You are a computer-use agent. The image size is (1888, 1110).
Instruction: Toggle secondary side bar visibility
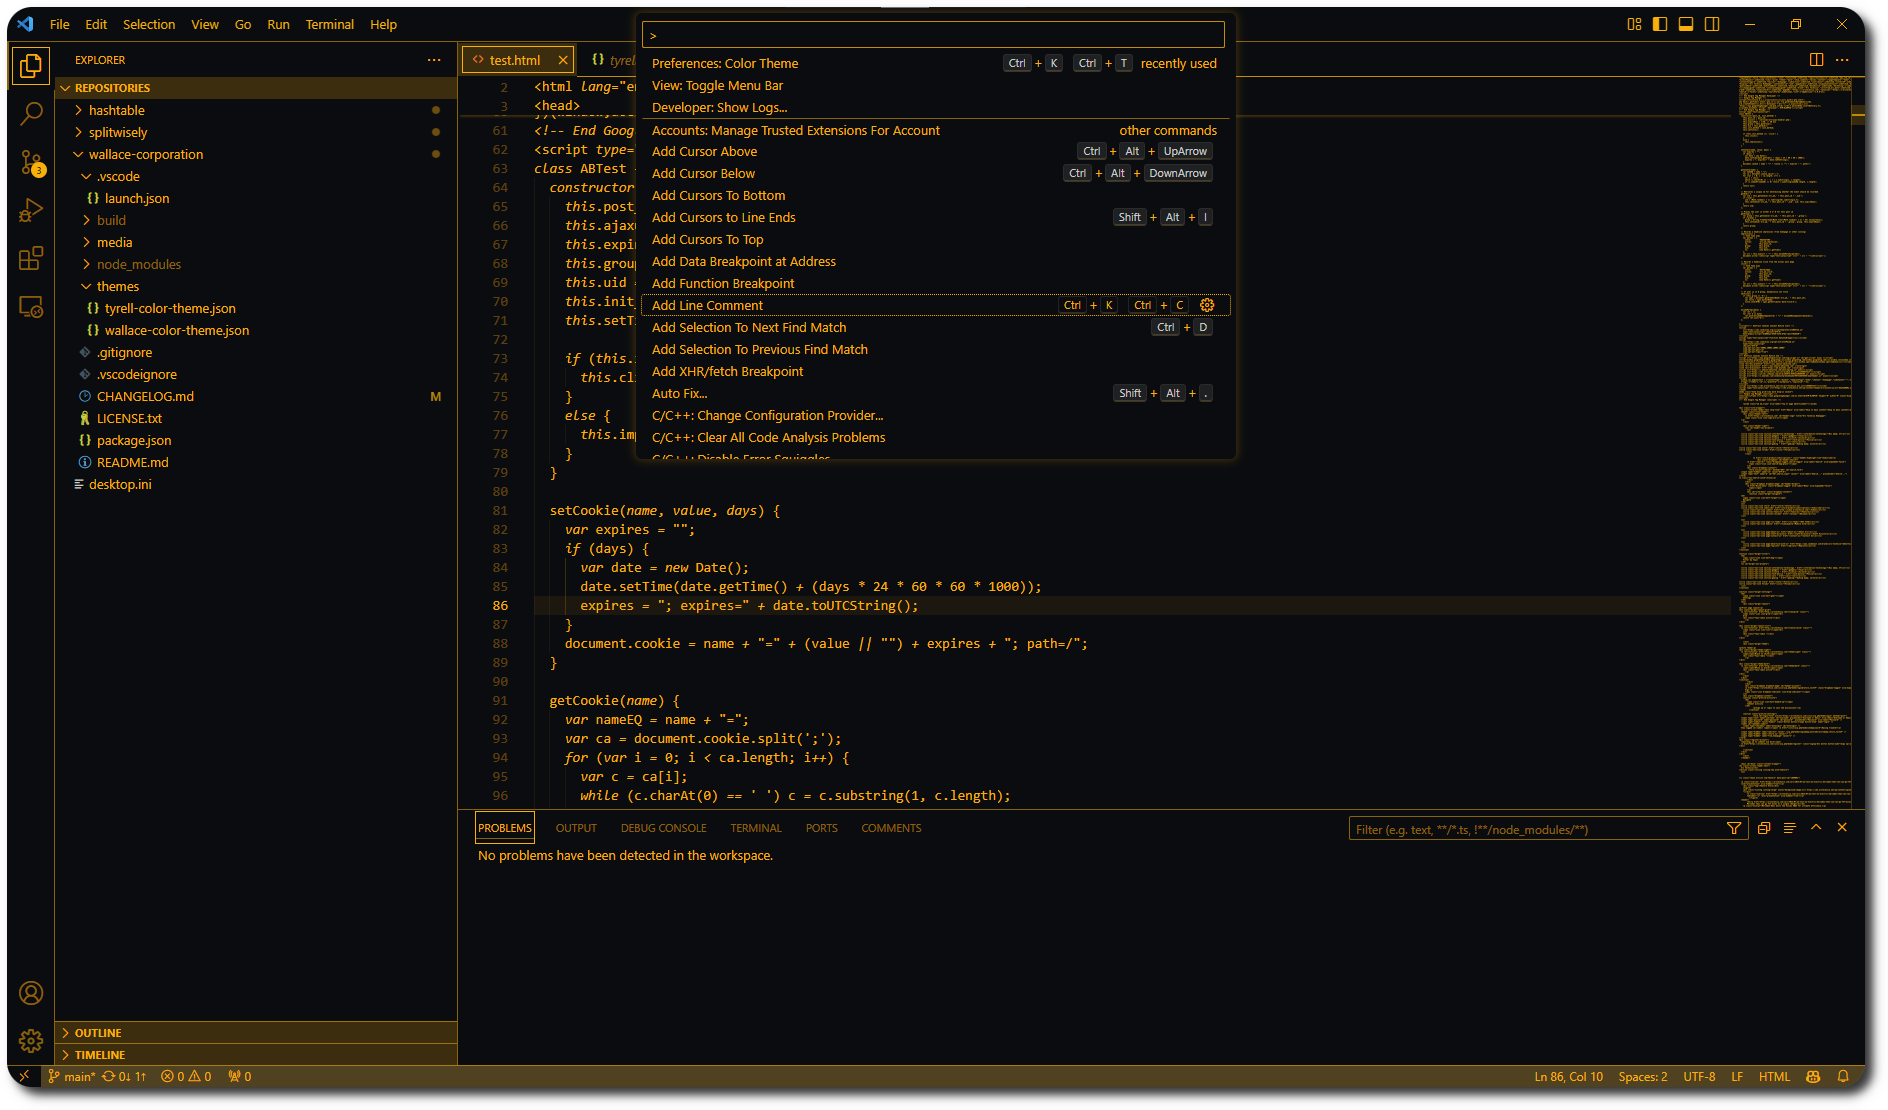click(1712, 24)
